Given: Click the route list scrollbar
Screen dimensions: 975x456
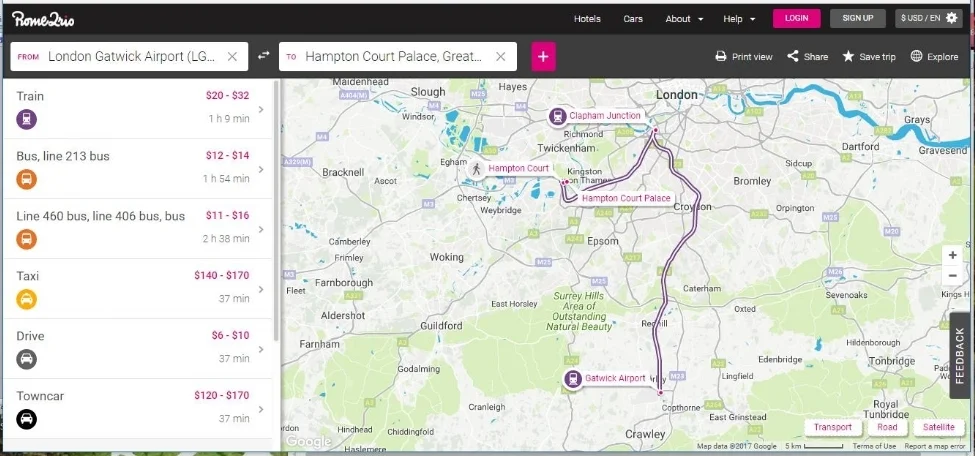Looking at the screenshot, I should [277, 210].
